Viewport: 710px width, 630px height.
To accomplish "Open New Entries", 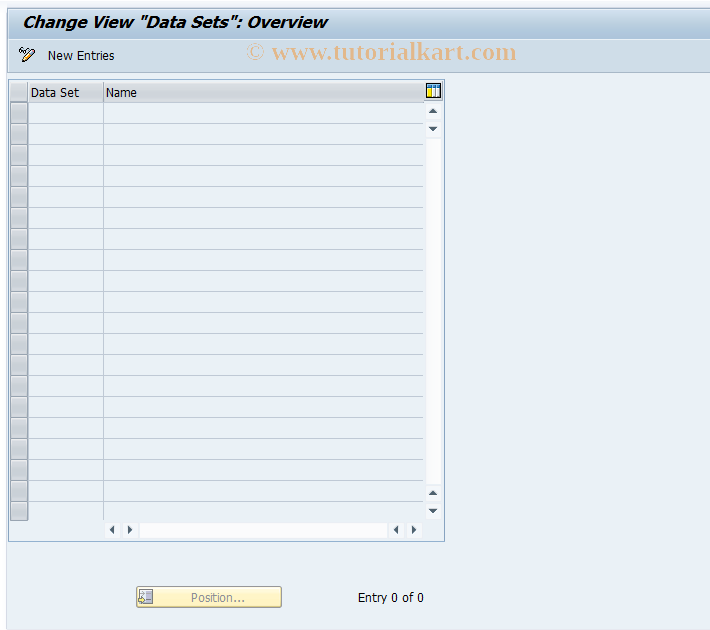I will (81, 56).
